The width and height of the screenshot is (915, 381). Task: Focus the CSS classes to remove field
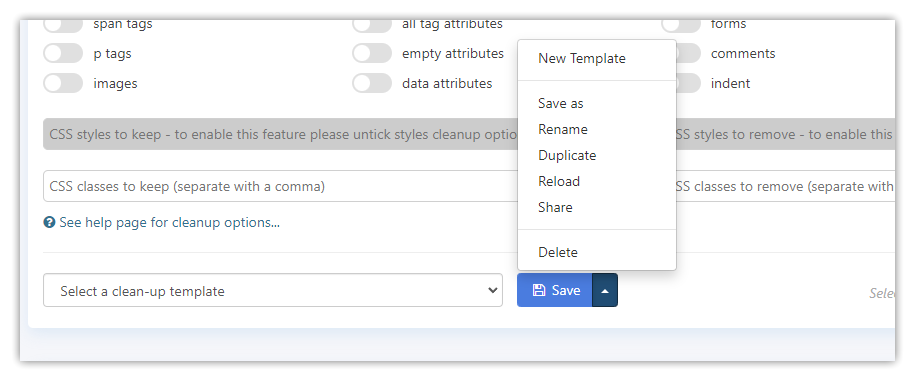785,186
